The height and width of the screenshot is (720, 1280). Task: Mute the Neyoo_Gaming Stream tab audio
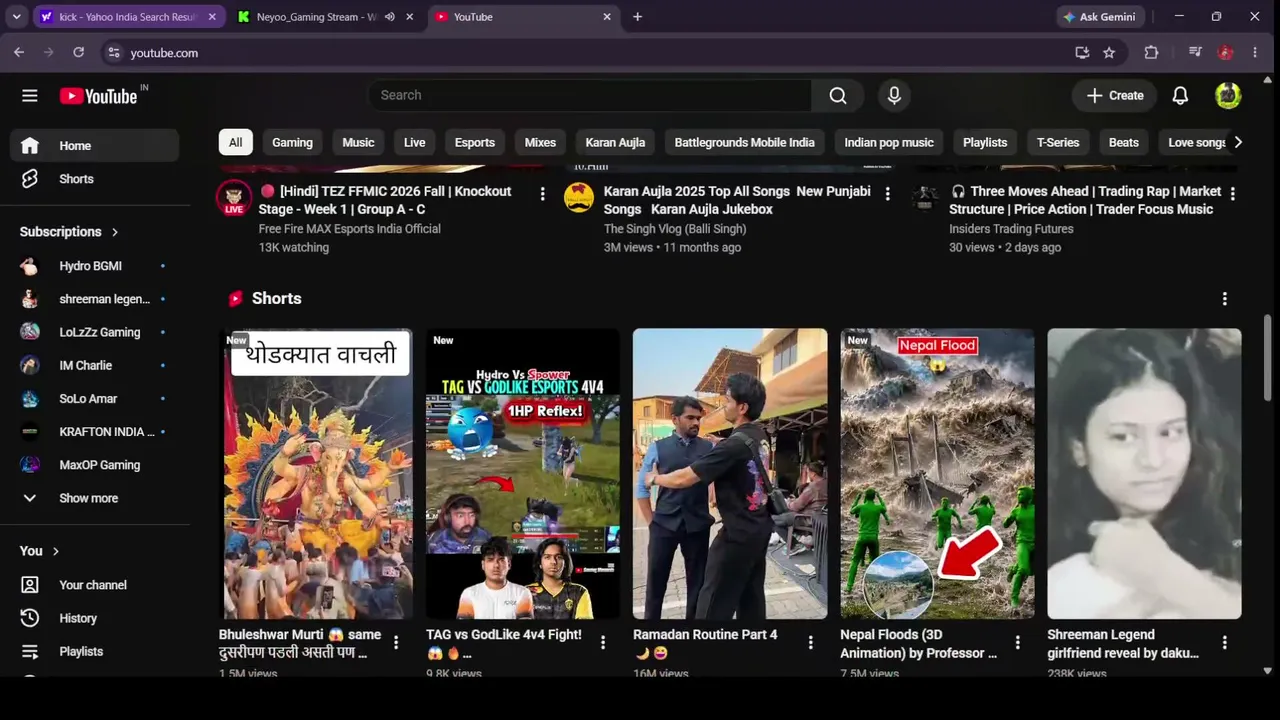(389, 16)
